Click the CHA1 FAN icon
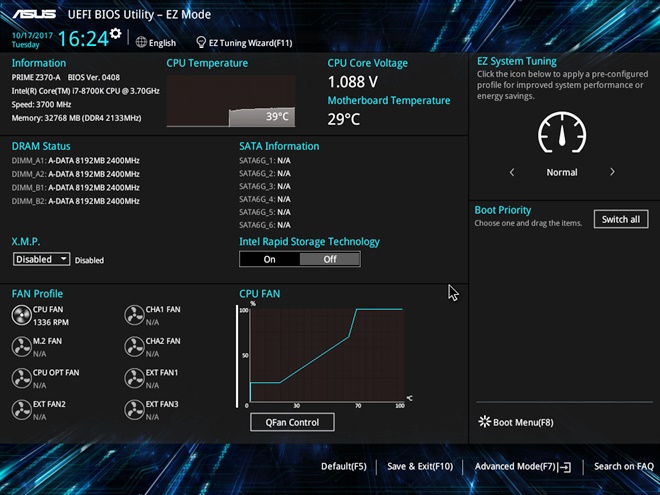660x495 pixels. click(x=134, y=316)
